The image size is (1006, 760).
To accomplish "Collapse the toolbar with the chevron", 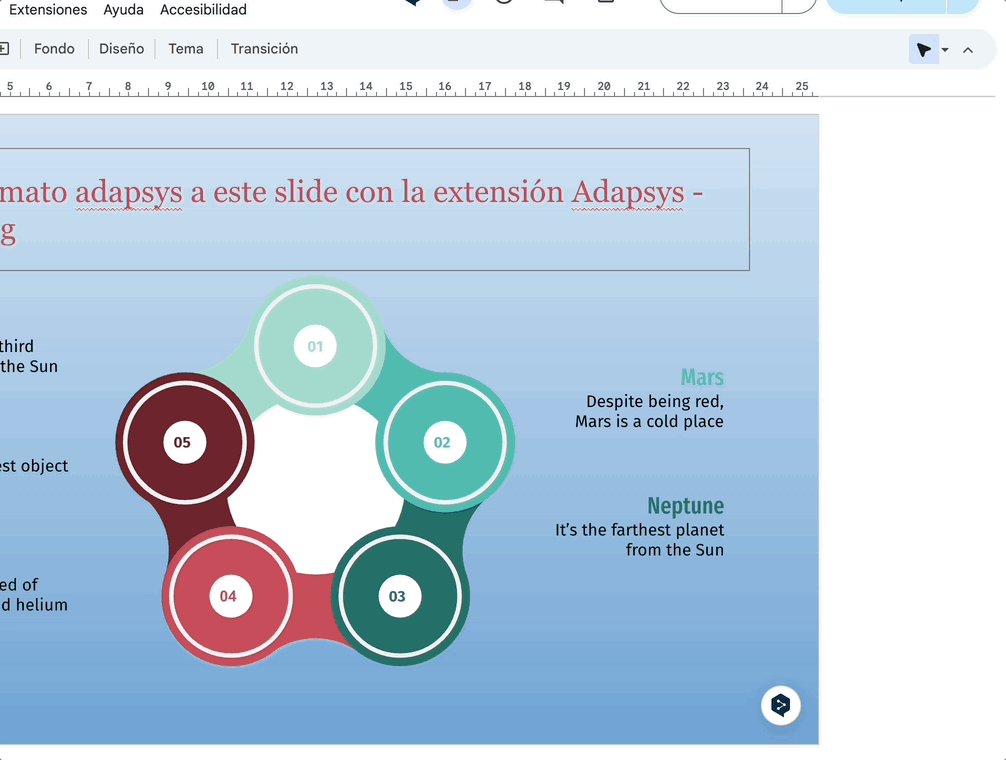I will pos(968,50).
